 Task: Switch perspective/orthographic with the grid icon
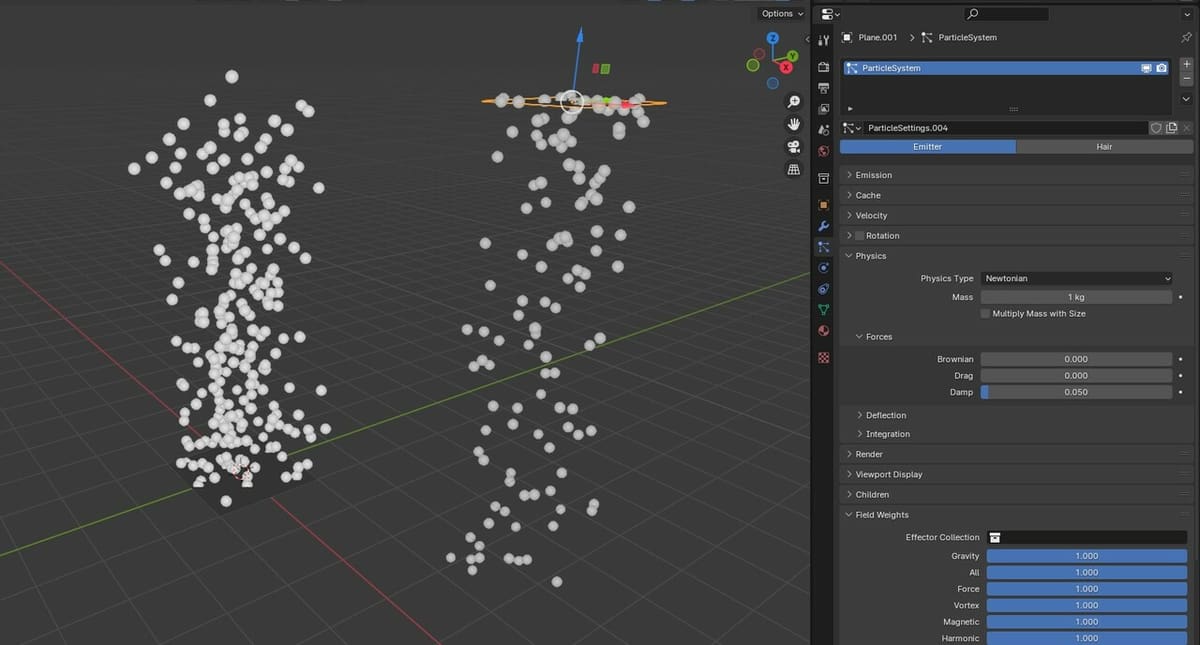pos(794,170)
